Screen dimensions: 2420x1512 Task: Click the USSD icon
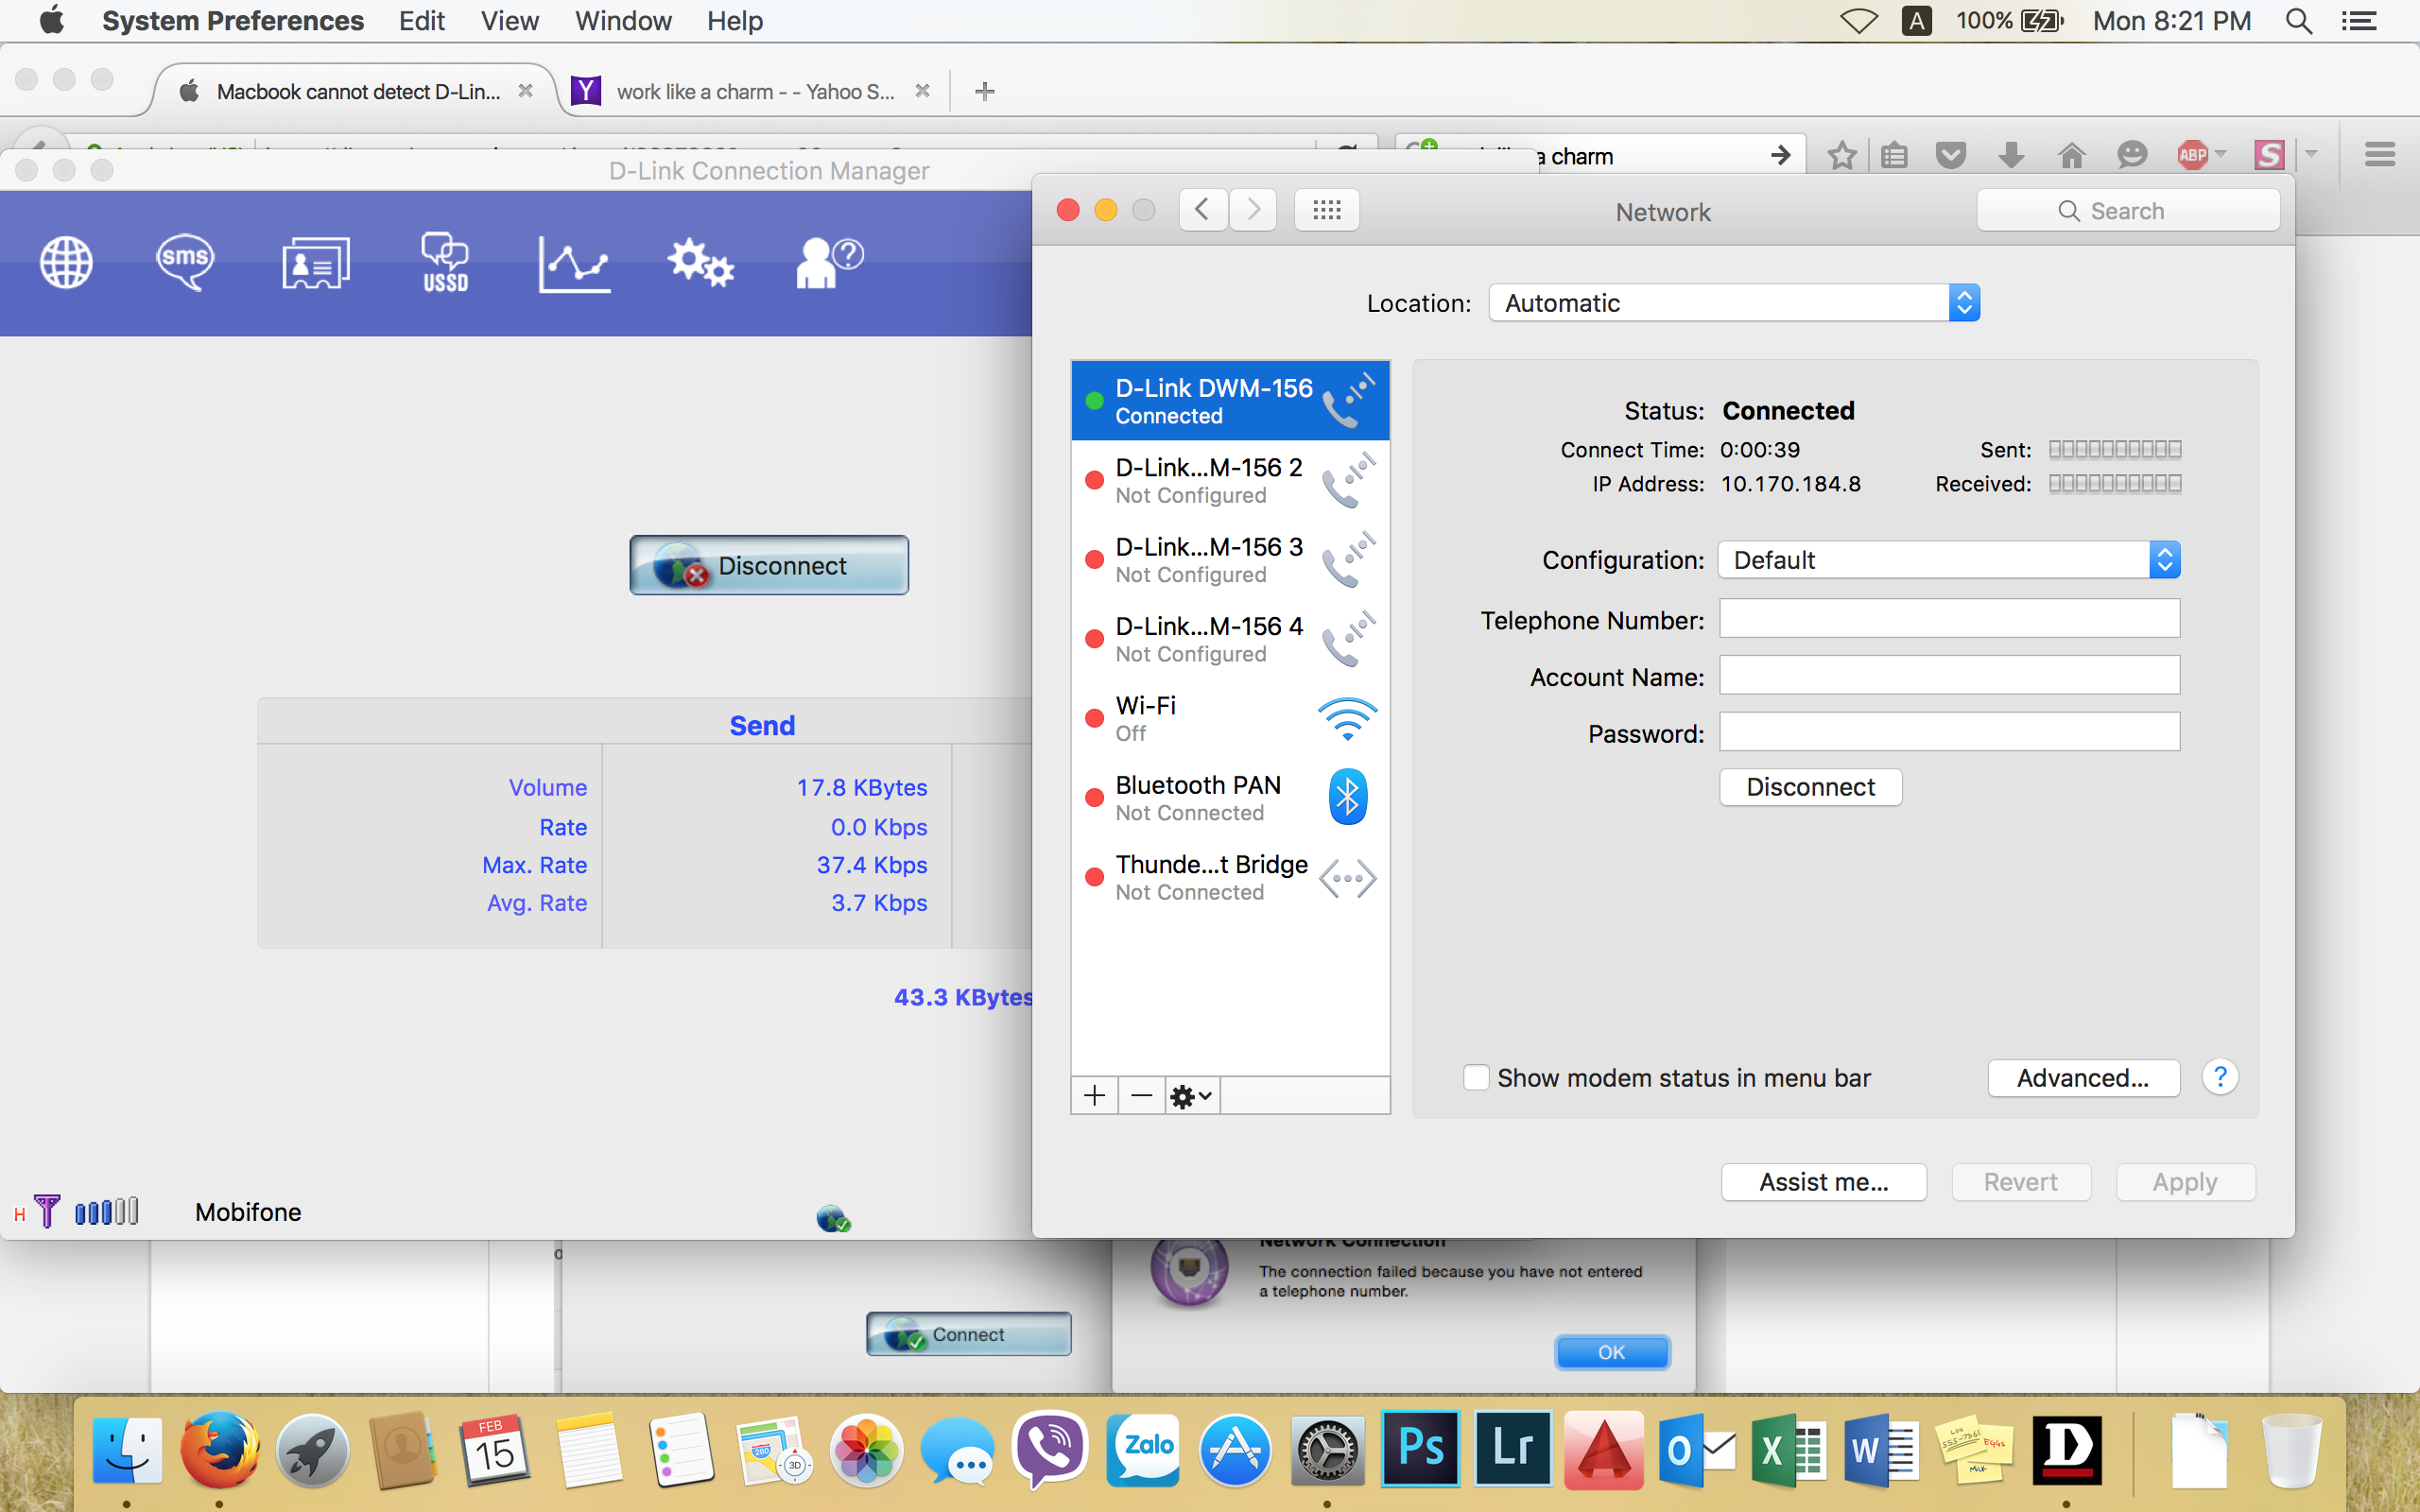pyautogui.click(x=445, y=263)
